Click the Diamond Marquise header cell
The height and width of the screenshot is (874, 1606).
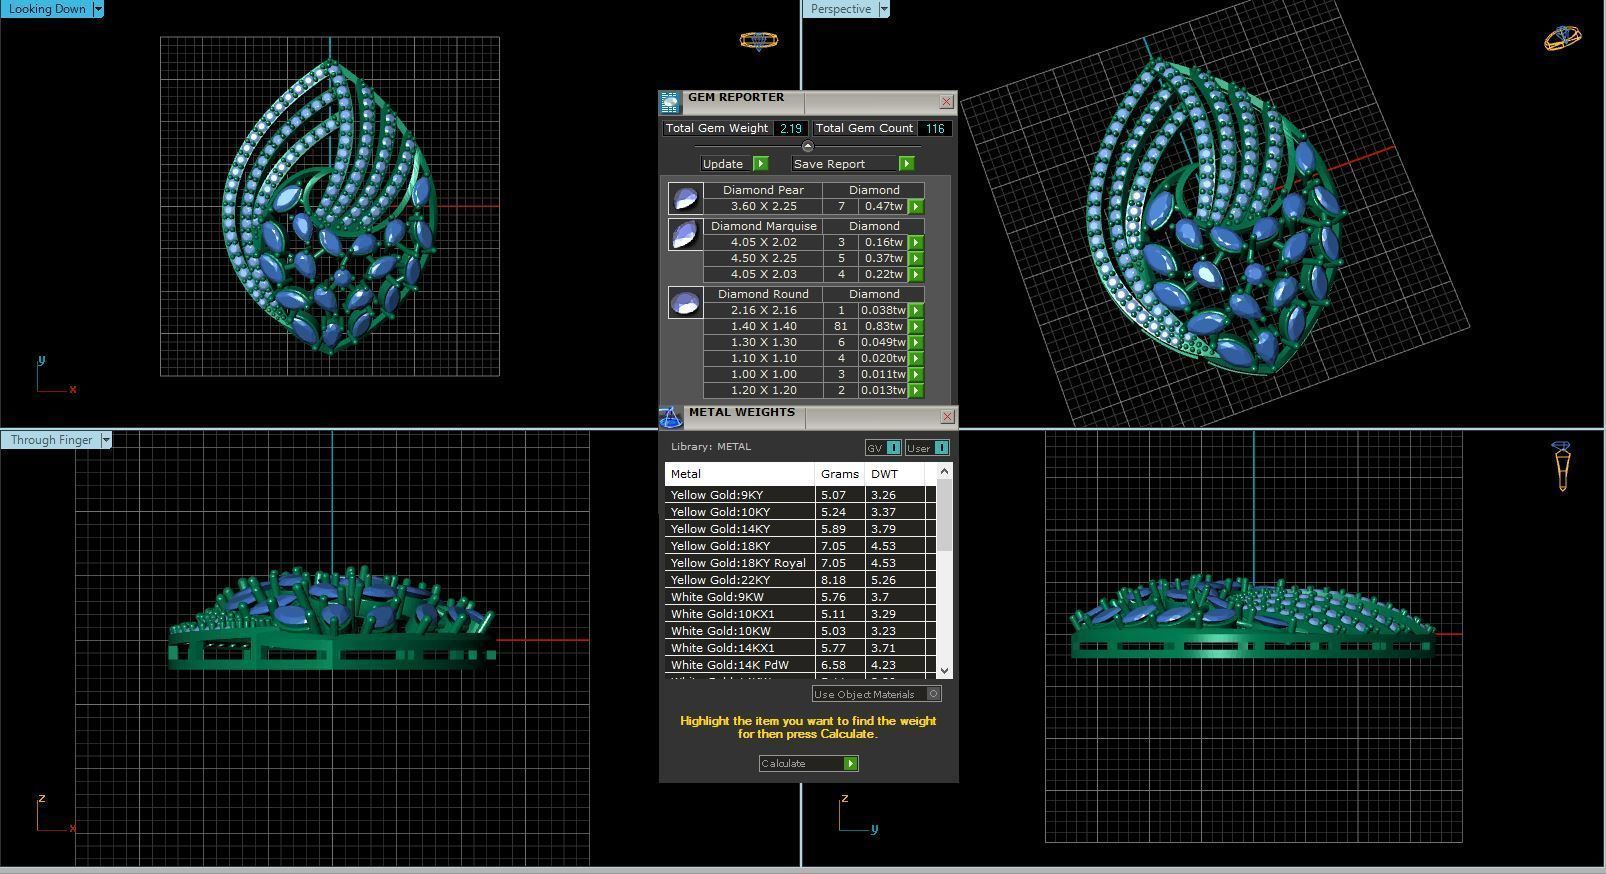[x=763, y=226]
